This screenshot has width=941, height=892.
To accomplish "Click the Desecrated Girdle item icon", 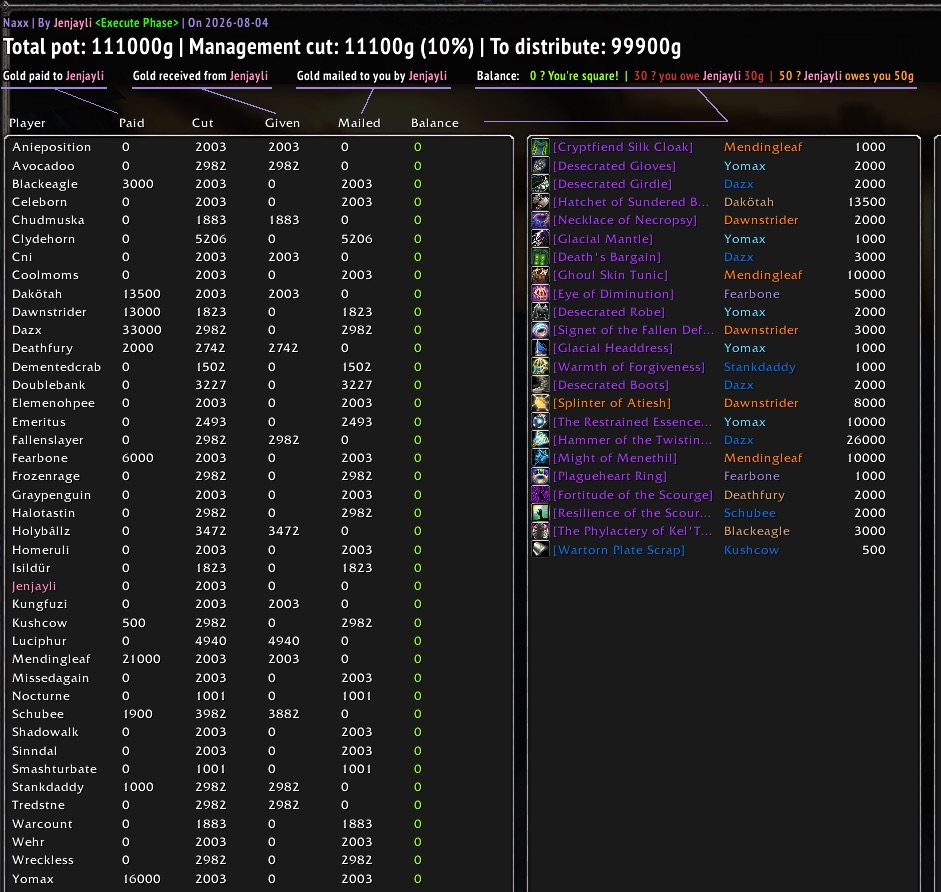I will point(540,184).
